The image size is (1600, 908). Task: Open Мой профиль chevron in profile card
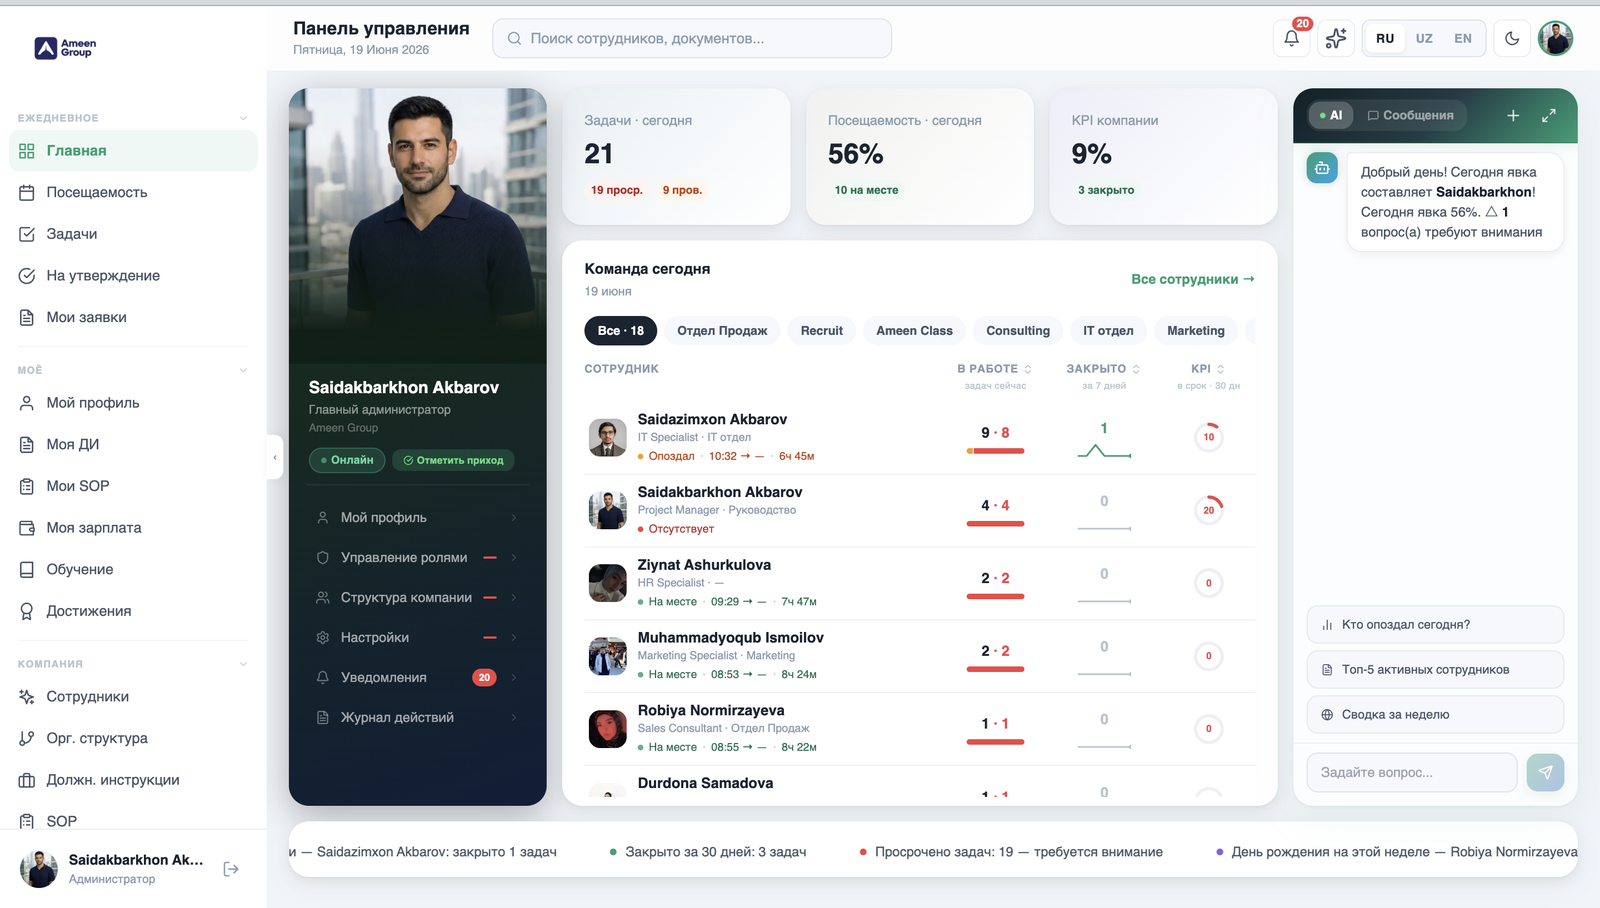pyautogui.click(x=514, y=518)
